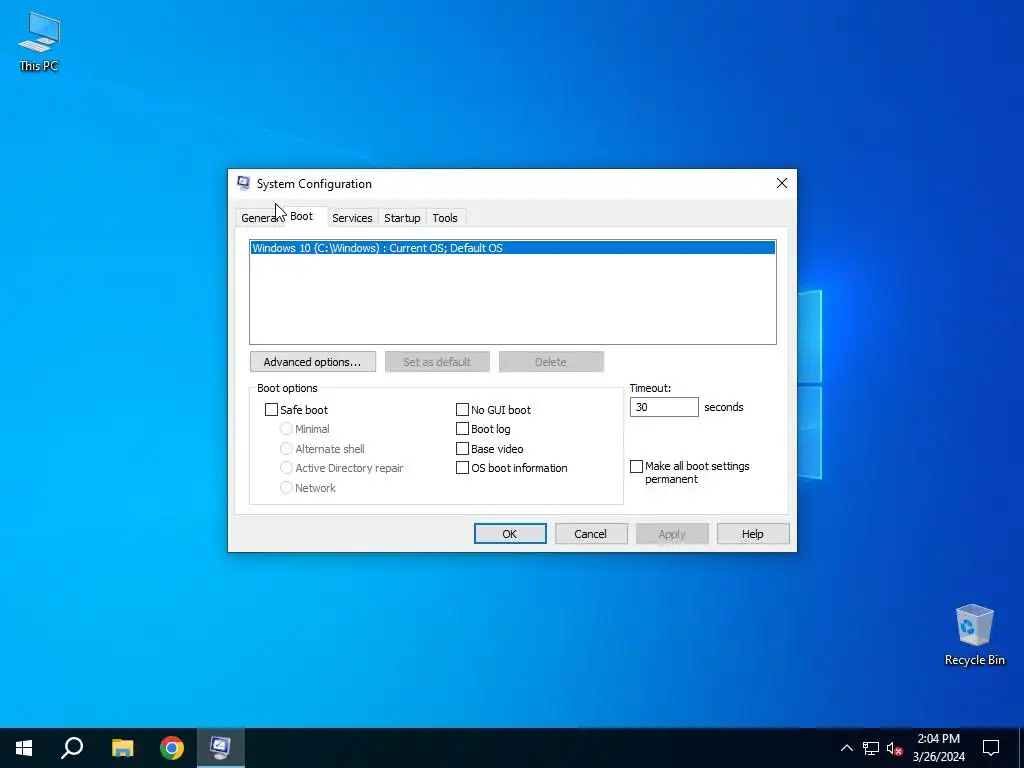Click System Configuration taskbar icon
Viewport: 1024px width, 768px height.
click(220, 748)
